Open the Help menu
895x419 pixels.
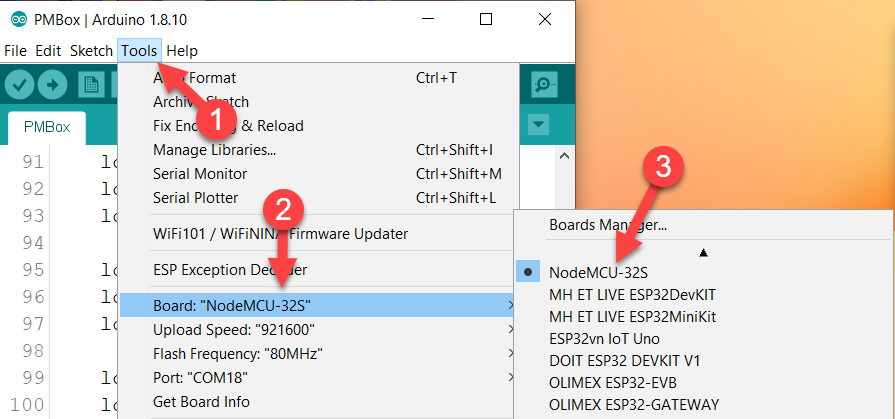pyautogui.click(x=182, y=51)
